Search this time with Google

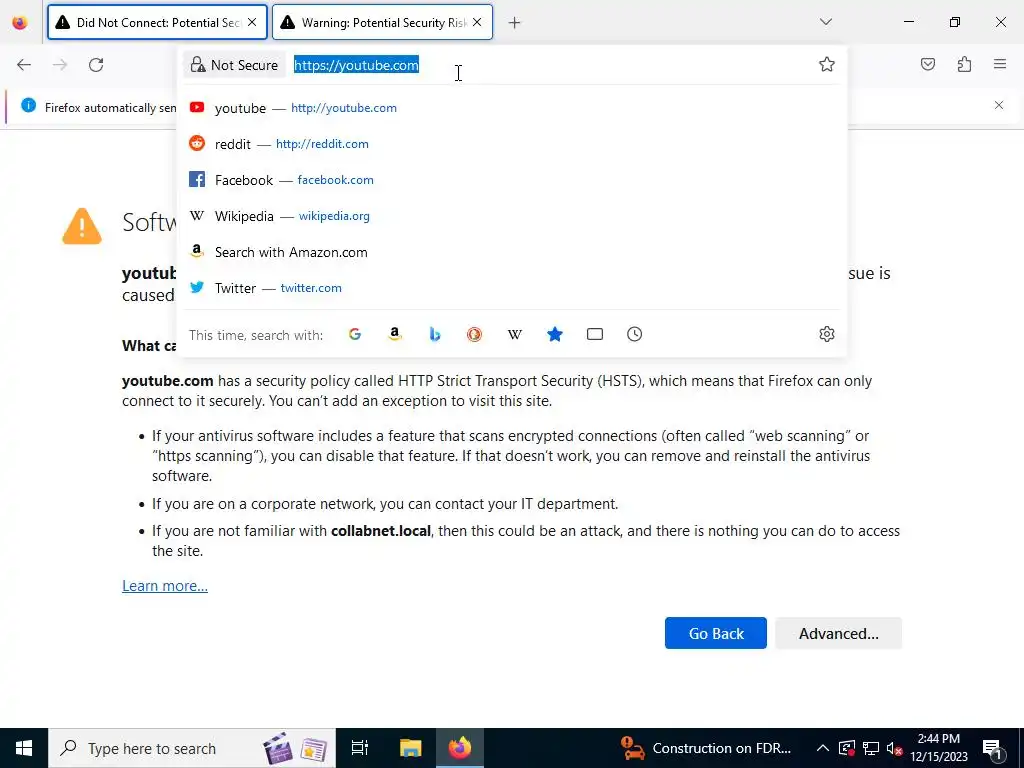(x=355, y=334)
